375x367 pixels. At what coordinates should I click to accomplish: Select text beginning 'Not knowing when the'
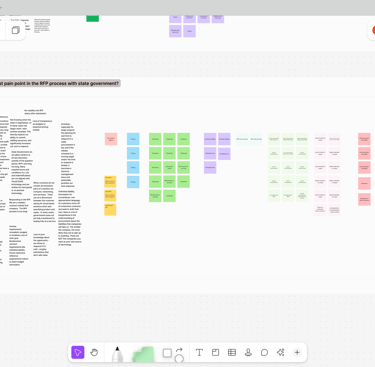[x=20, y=133]
